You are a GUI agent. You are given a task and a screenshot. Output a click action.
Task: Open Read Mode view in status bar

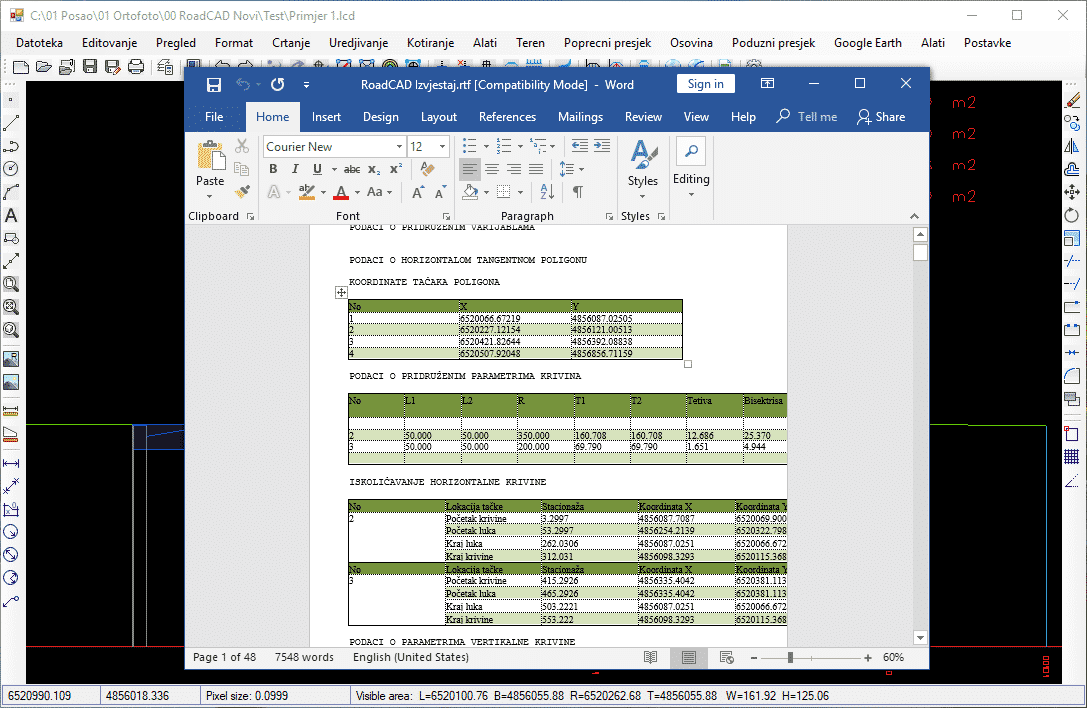click(x=650, y=657)
